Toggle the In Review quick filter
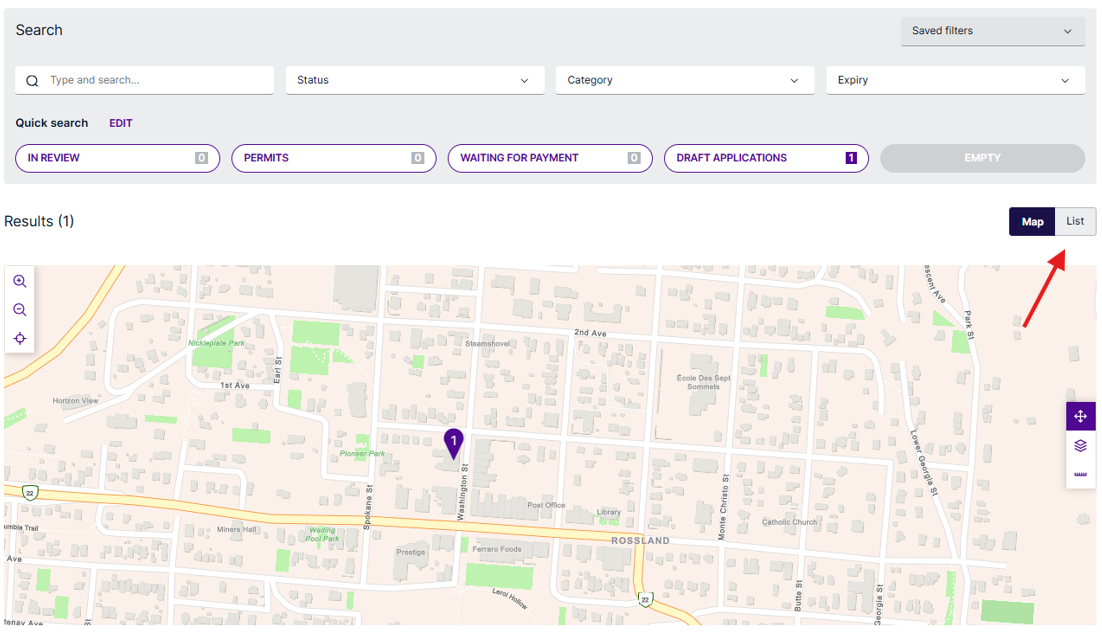 click(x=117, y=158)
